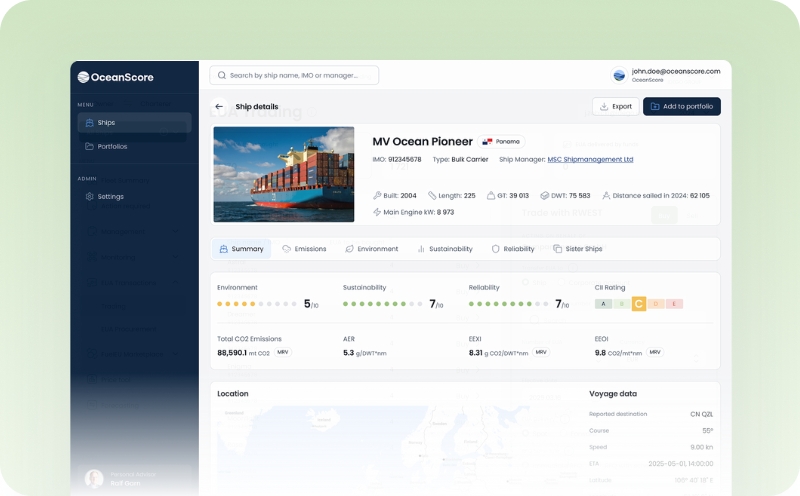Select the Sister Ships tab
The image size is (800, 496).
[x=578, y=248]
